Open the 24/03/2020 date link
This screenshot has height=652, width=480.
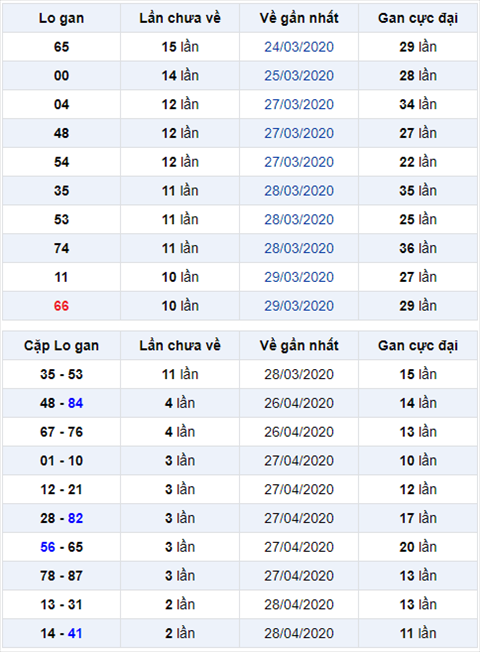(299, 47)
